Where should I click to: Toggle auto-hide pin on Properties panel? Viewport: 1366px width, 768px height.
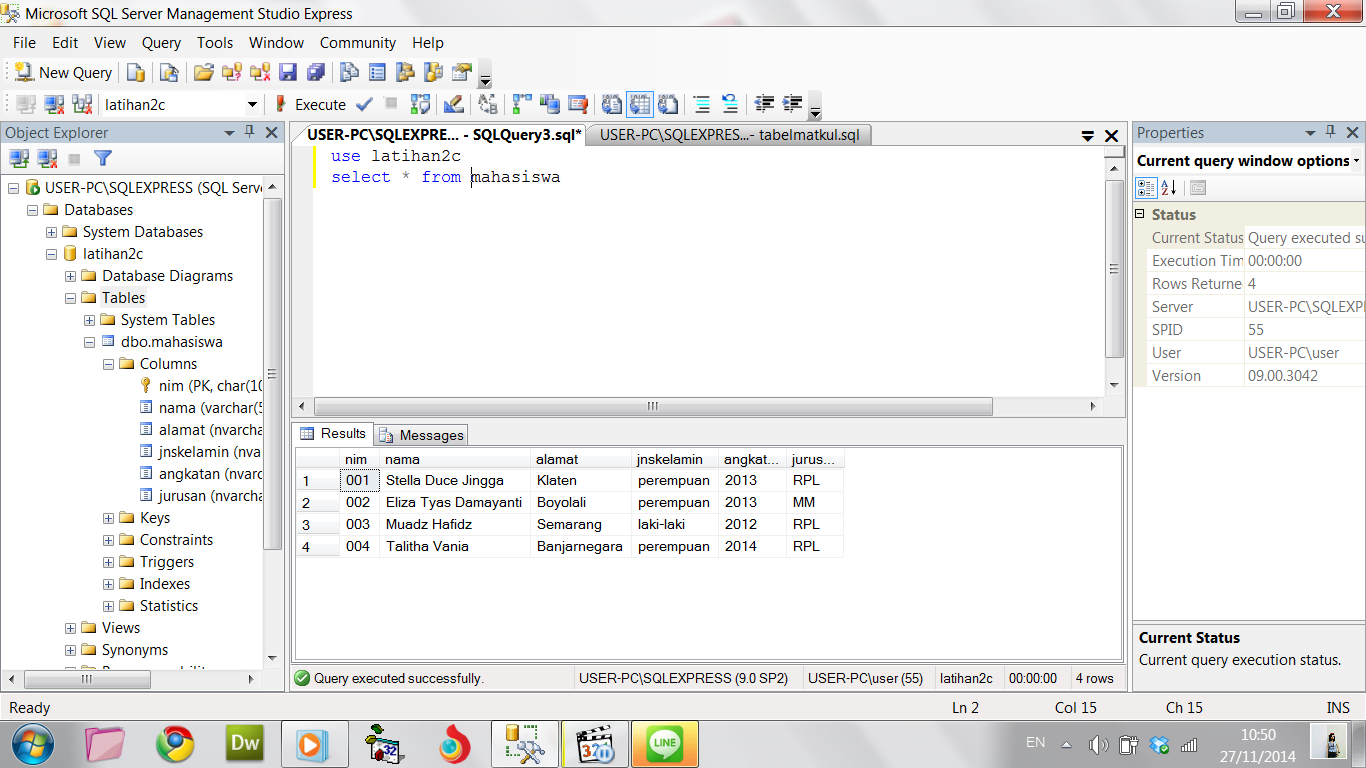[1331, 133]
